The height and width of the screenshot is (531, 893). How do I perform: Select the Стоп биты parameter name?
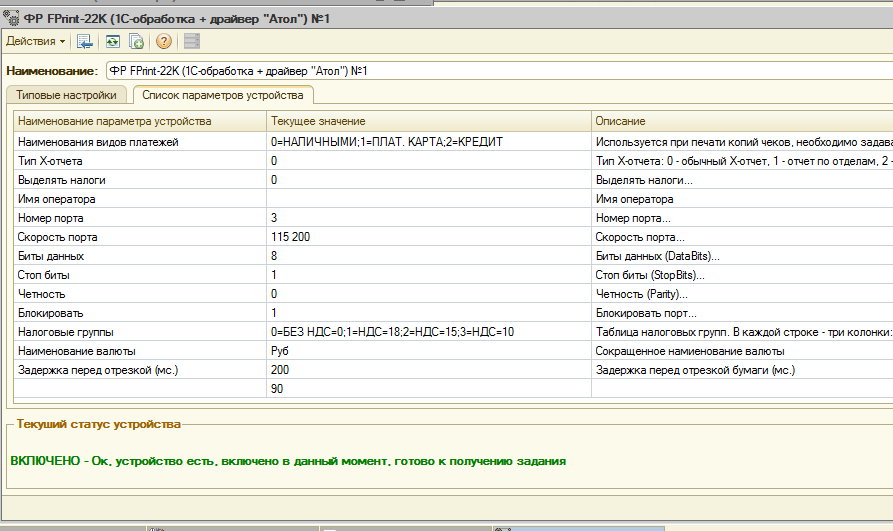coord(43,275)
